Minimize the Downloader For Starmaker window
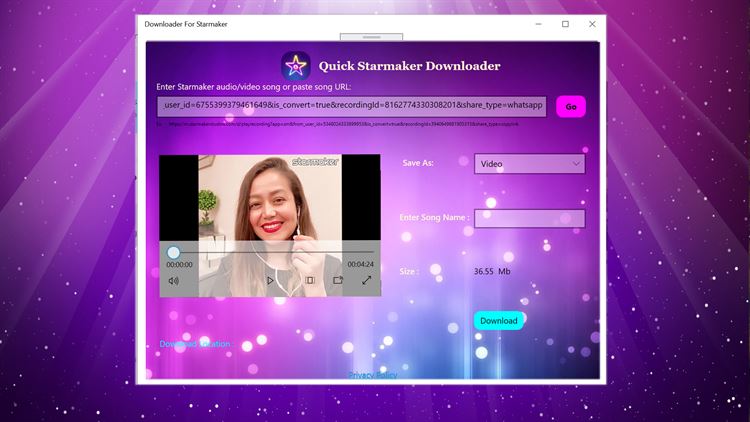The height and width of the screenshot is (422, 750). [539, 24]
